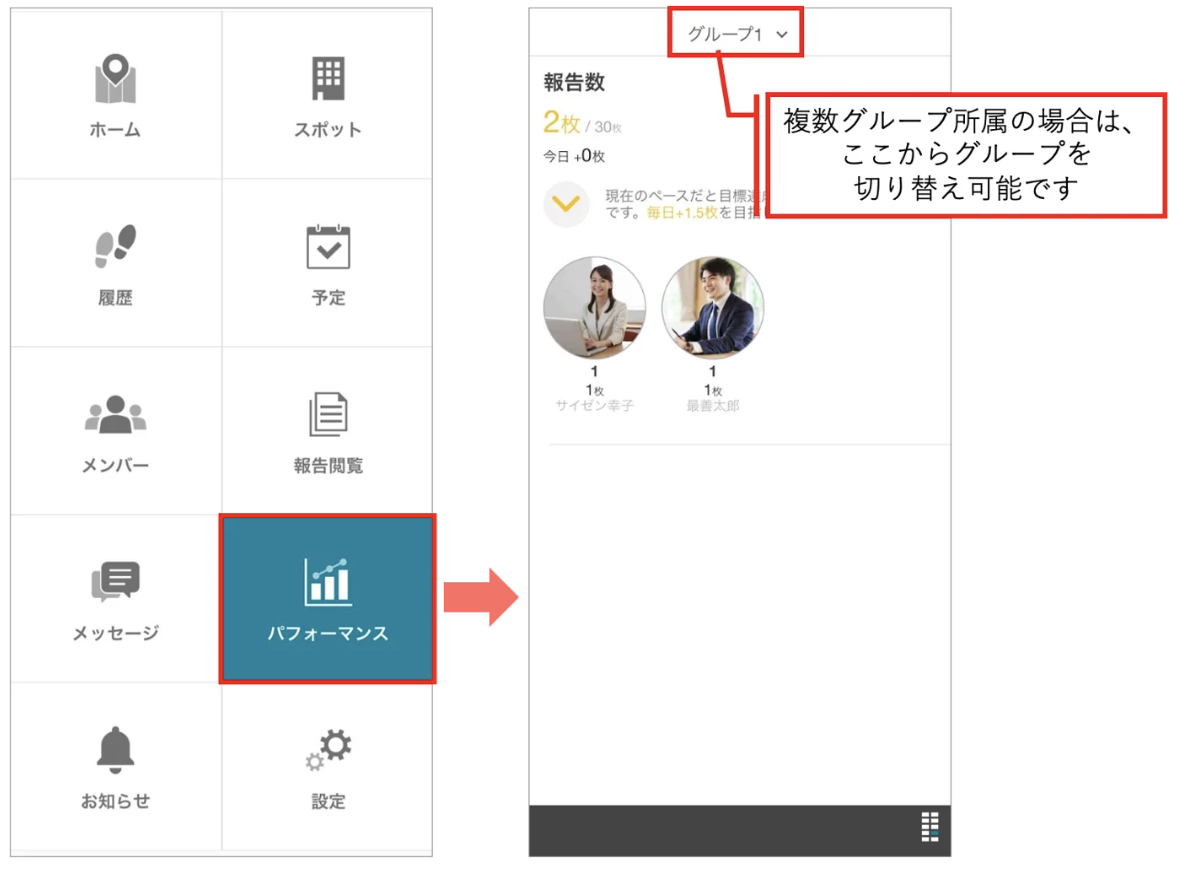Open the grid menu icon in bottom bar
Screen dimensions: 1182x870
930,827
